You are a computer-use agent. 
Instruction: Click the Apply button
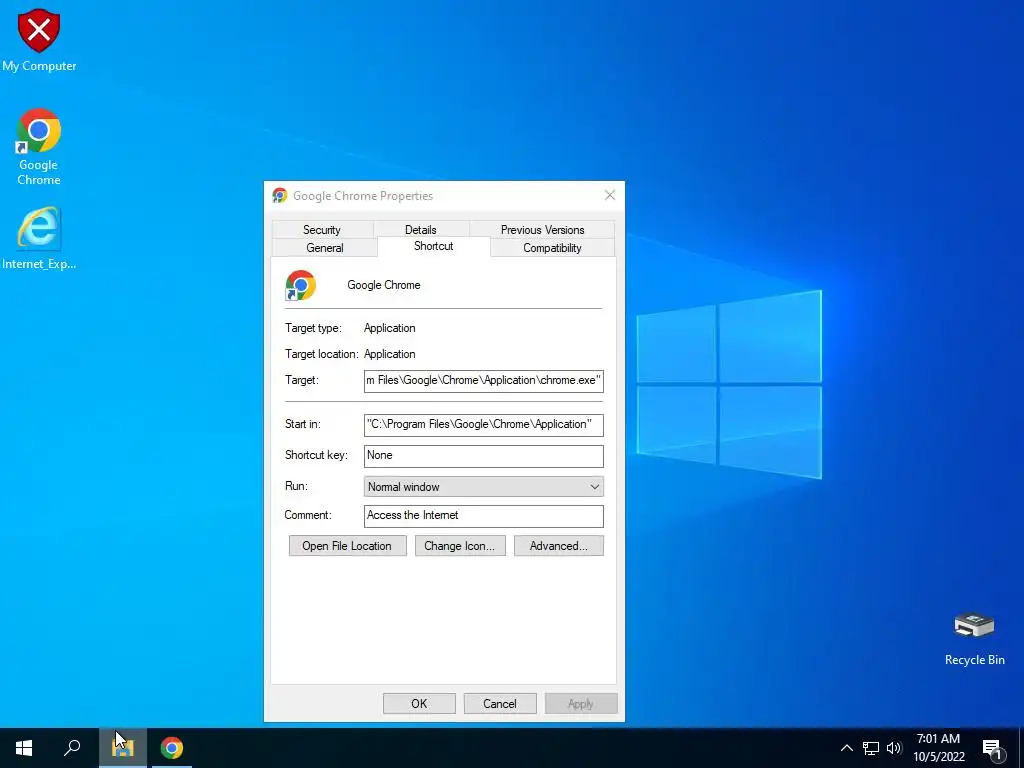point(581,703)
